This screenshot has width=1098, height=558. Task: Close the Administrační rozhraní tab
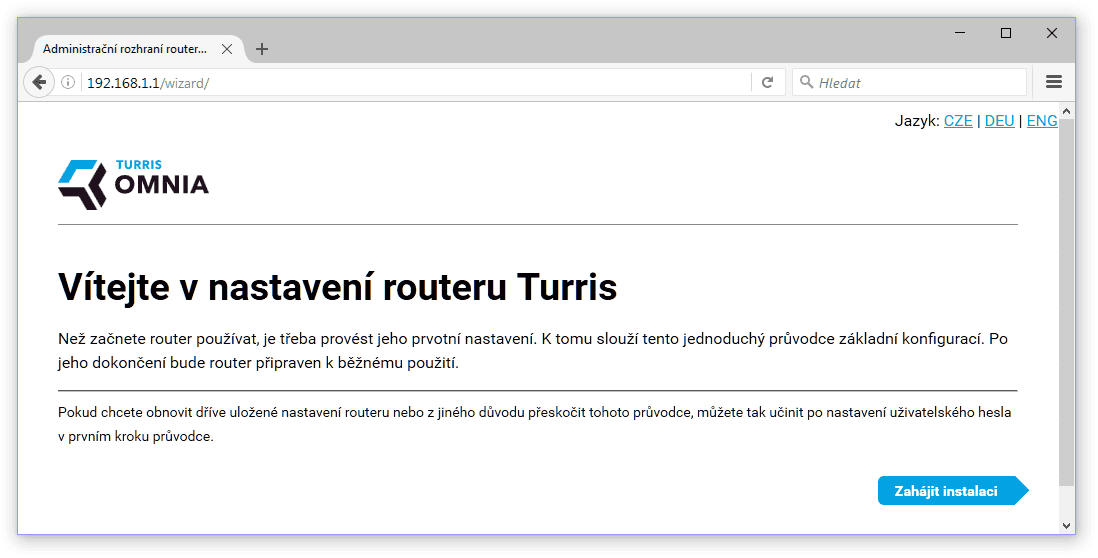227,49
